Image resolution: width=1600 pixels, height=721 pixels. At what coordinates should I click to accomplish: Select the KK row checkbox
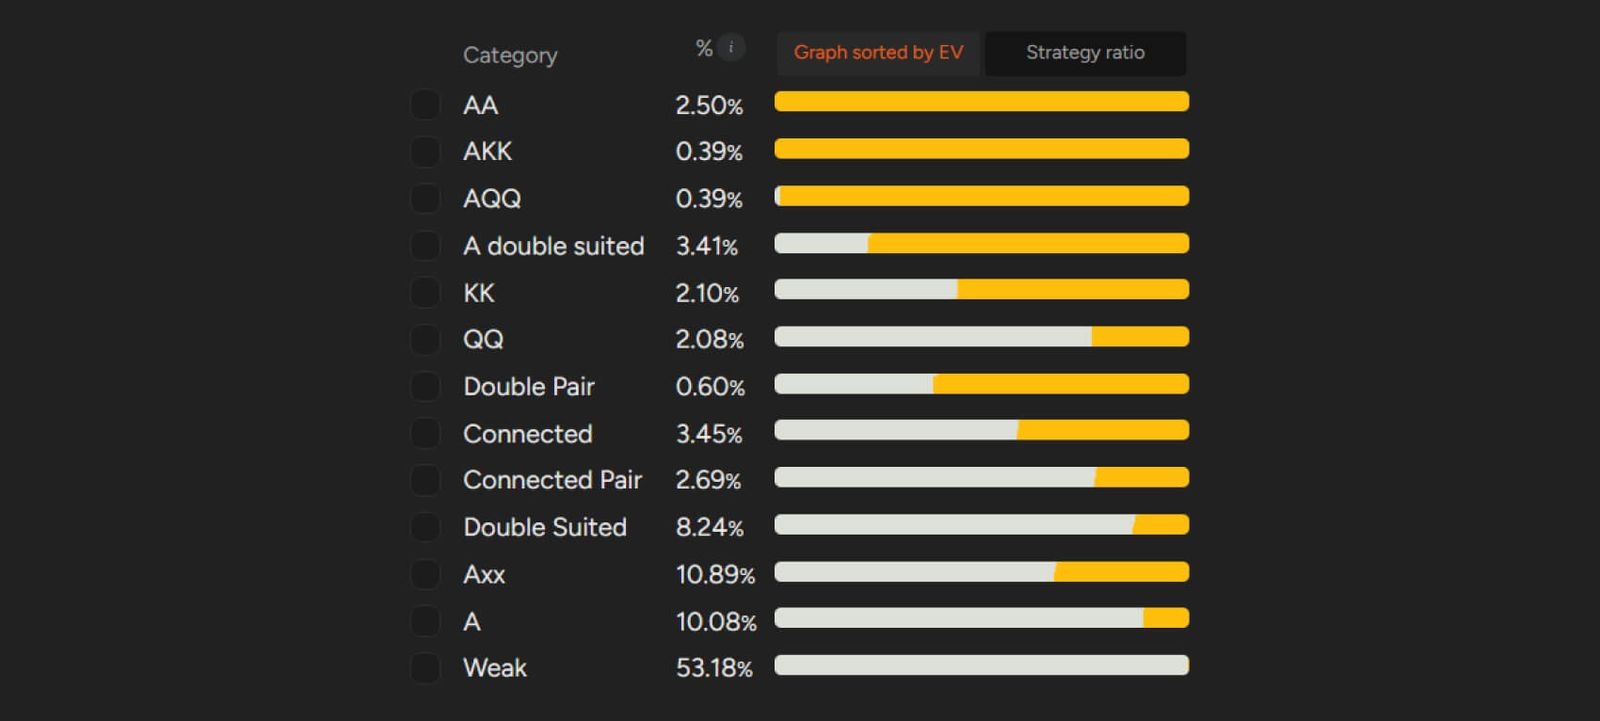point(425,293)
